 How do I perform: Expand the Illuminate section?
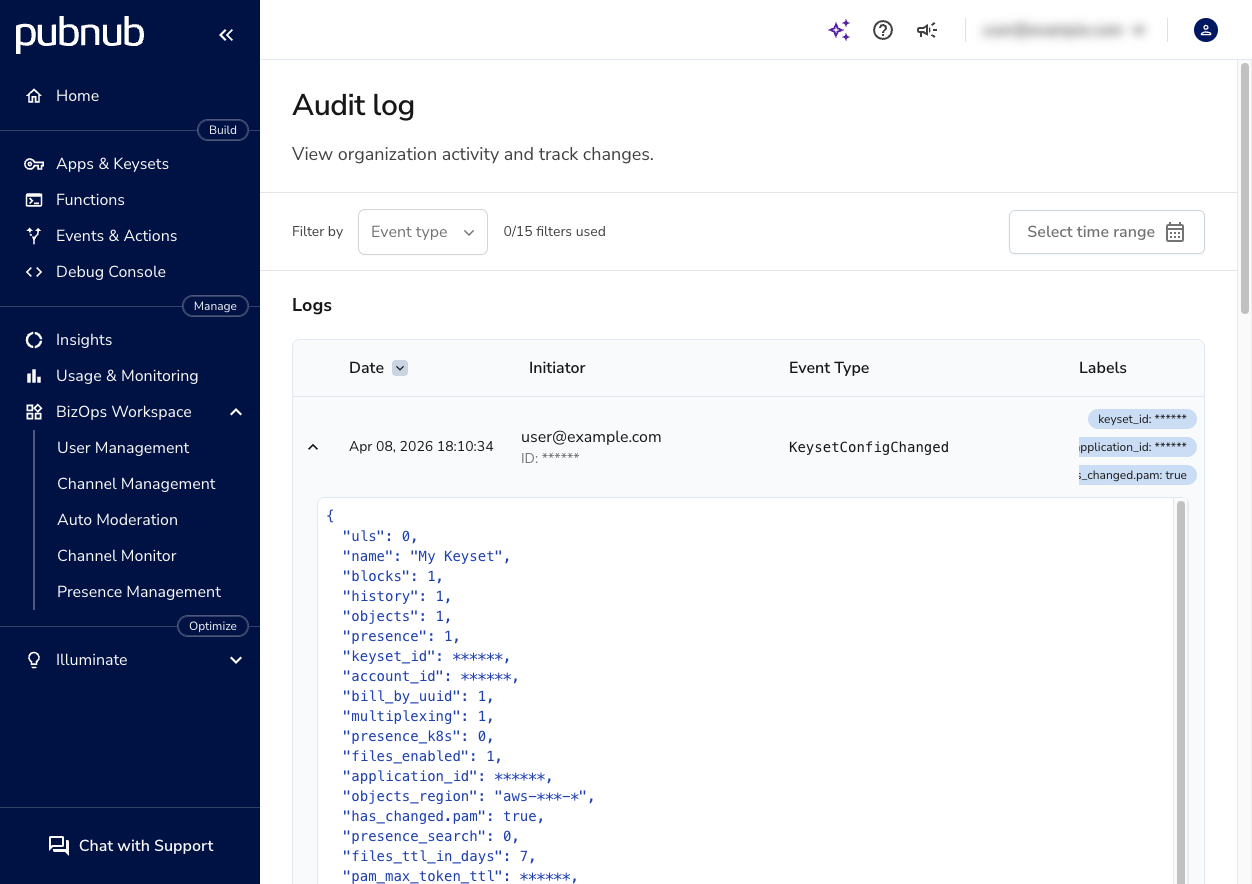[236, 659]
